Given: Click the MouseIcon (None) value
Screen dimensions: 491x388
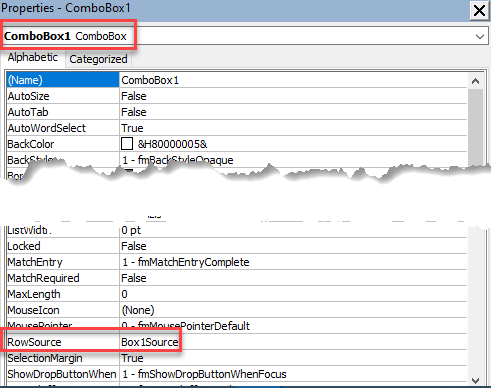Looking at the screenshot, I should point(293,310).
